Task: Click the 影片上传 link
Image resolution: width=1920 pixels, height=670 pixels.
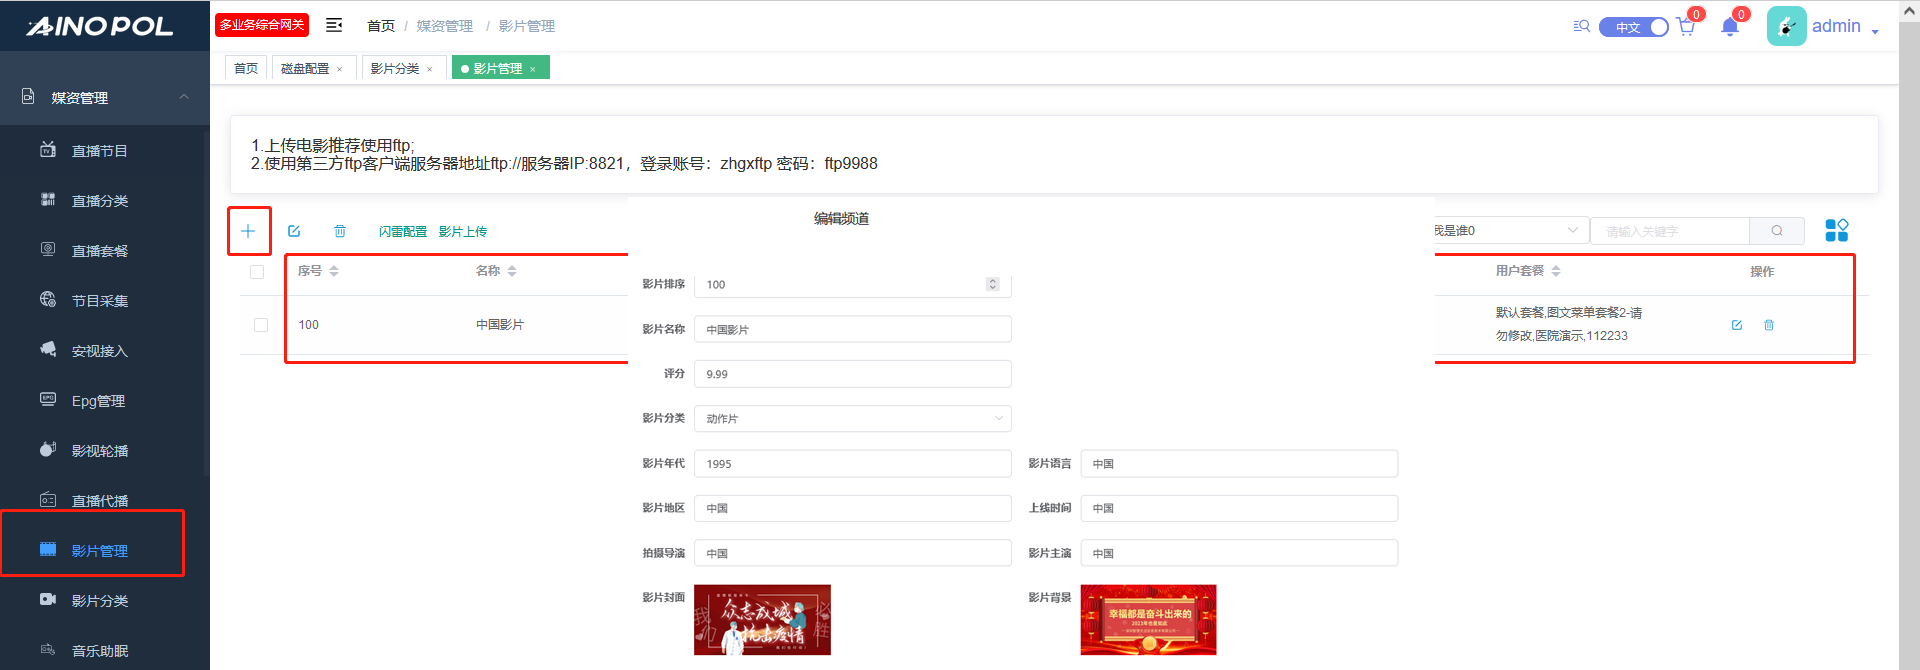Action: (x=463, y=232)
